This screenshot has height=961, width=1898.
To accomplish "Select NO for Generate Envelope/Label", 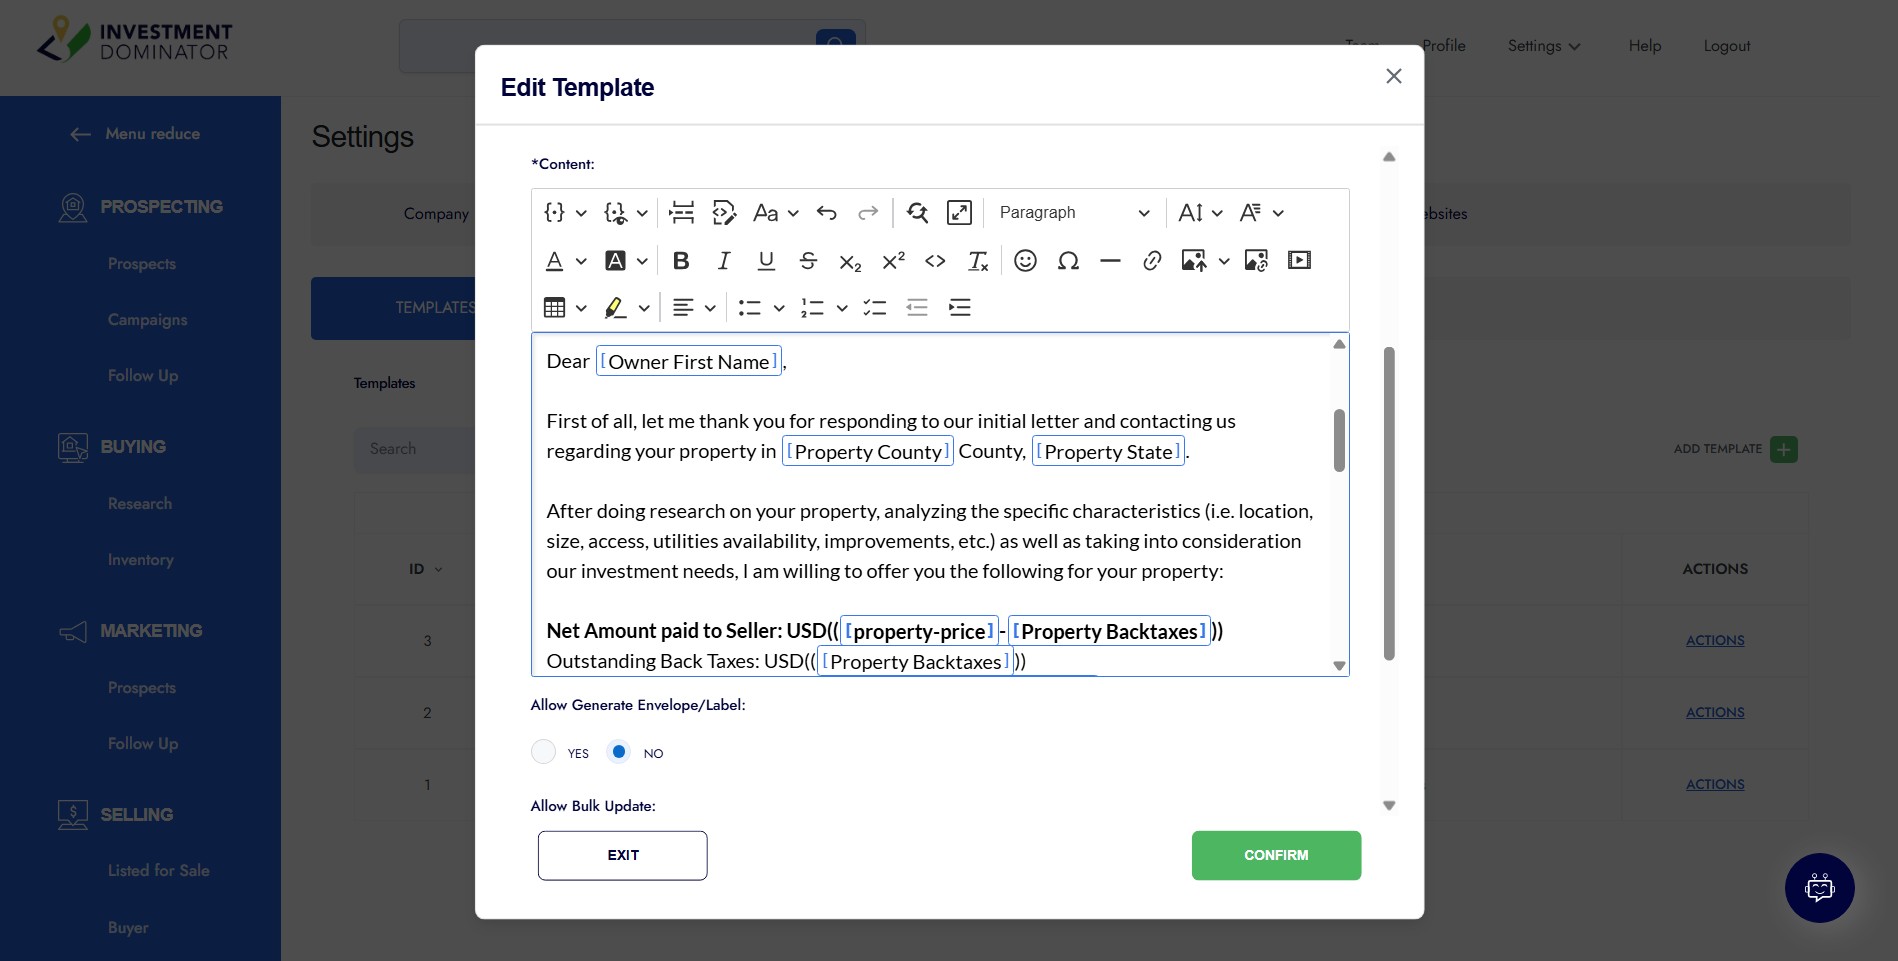I will [x=619, y=752].
